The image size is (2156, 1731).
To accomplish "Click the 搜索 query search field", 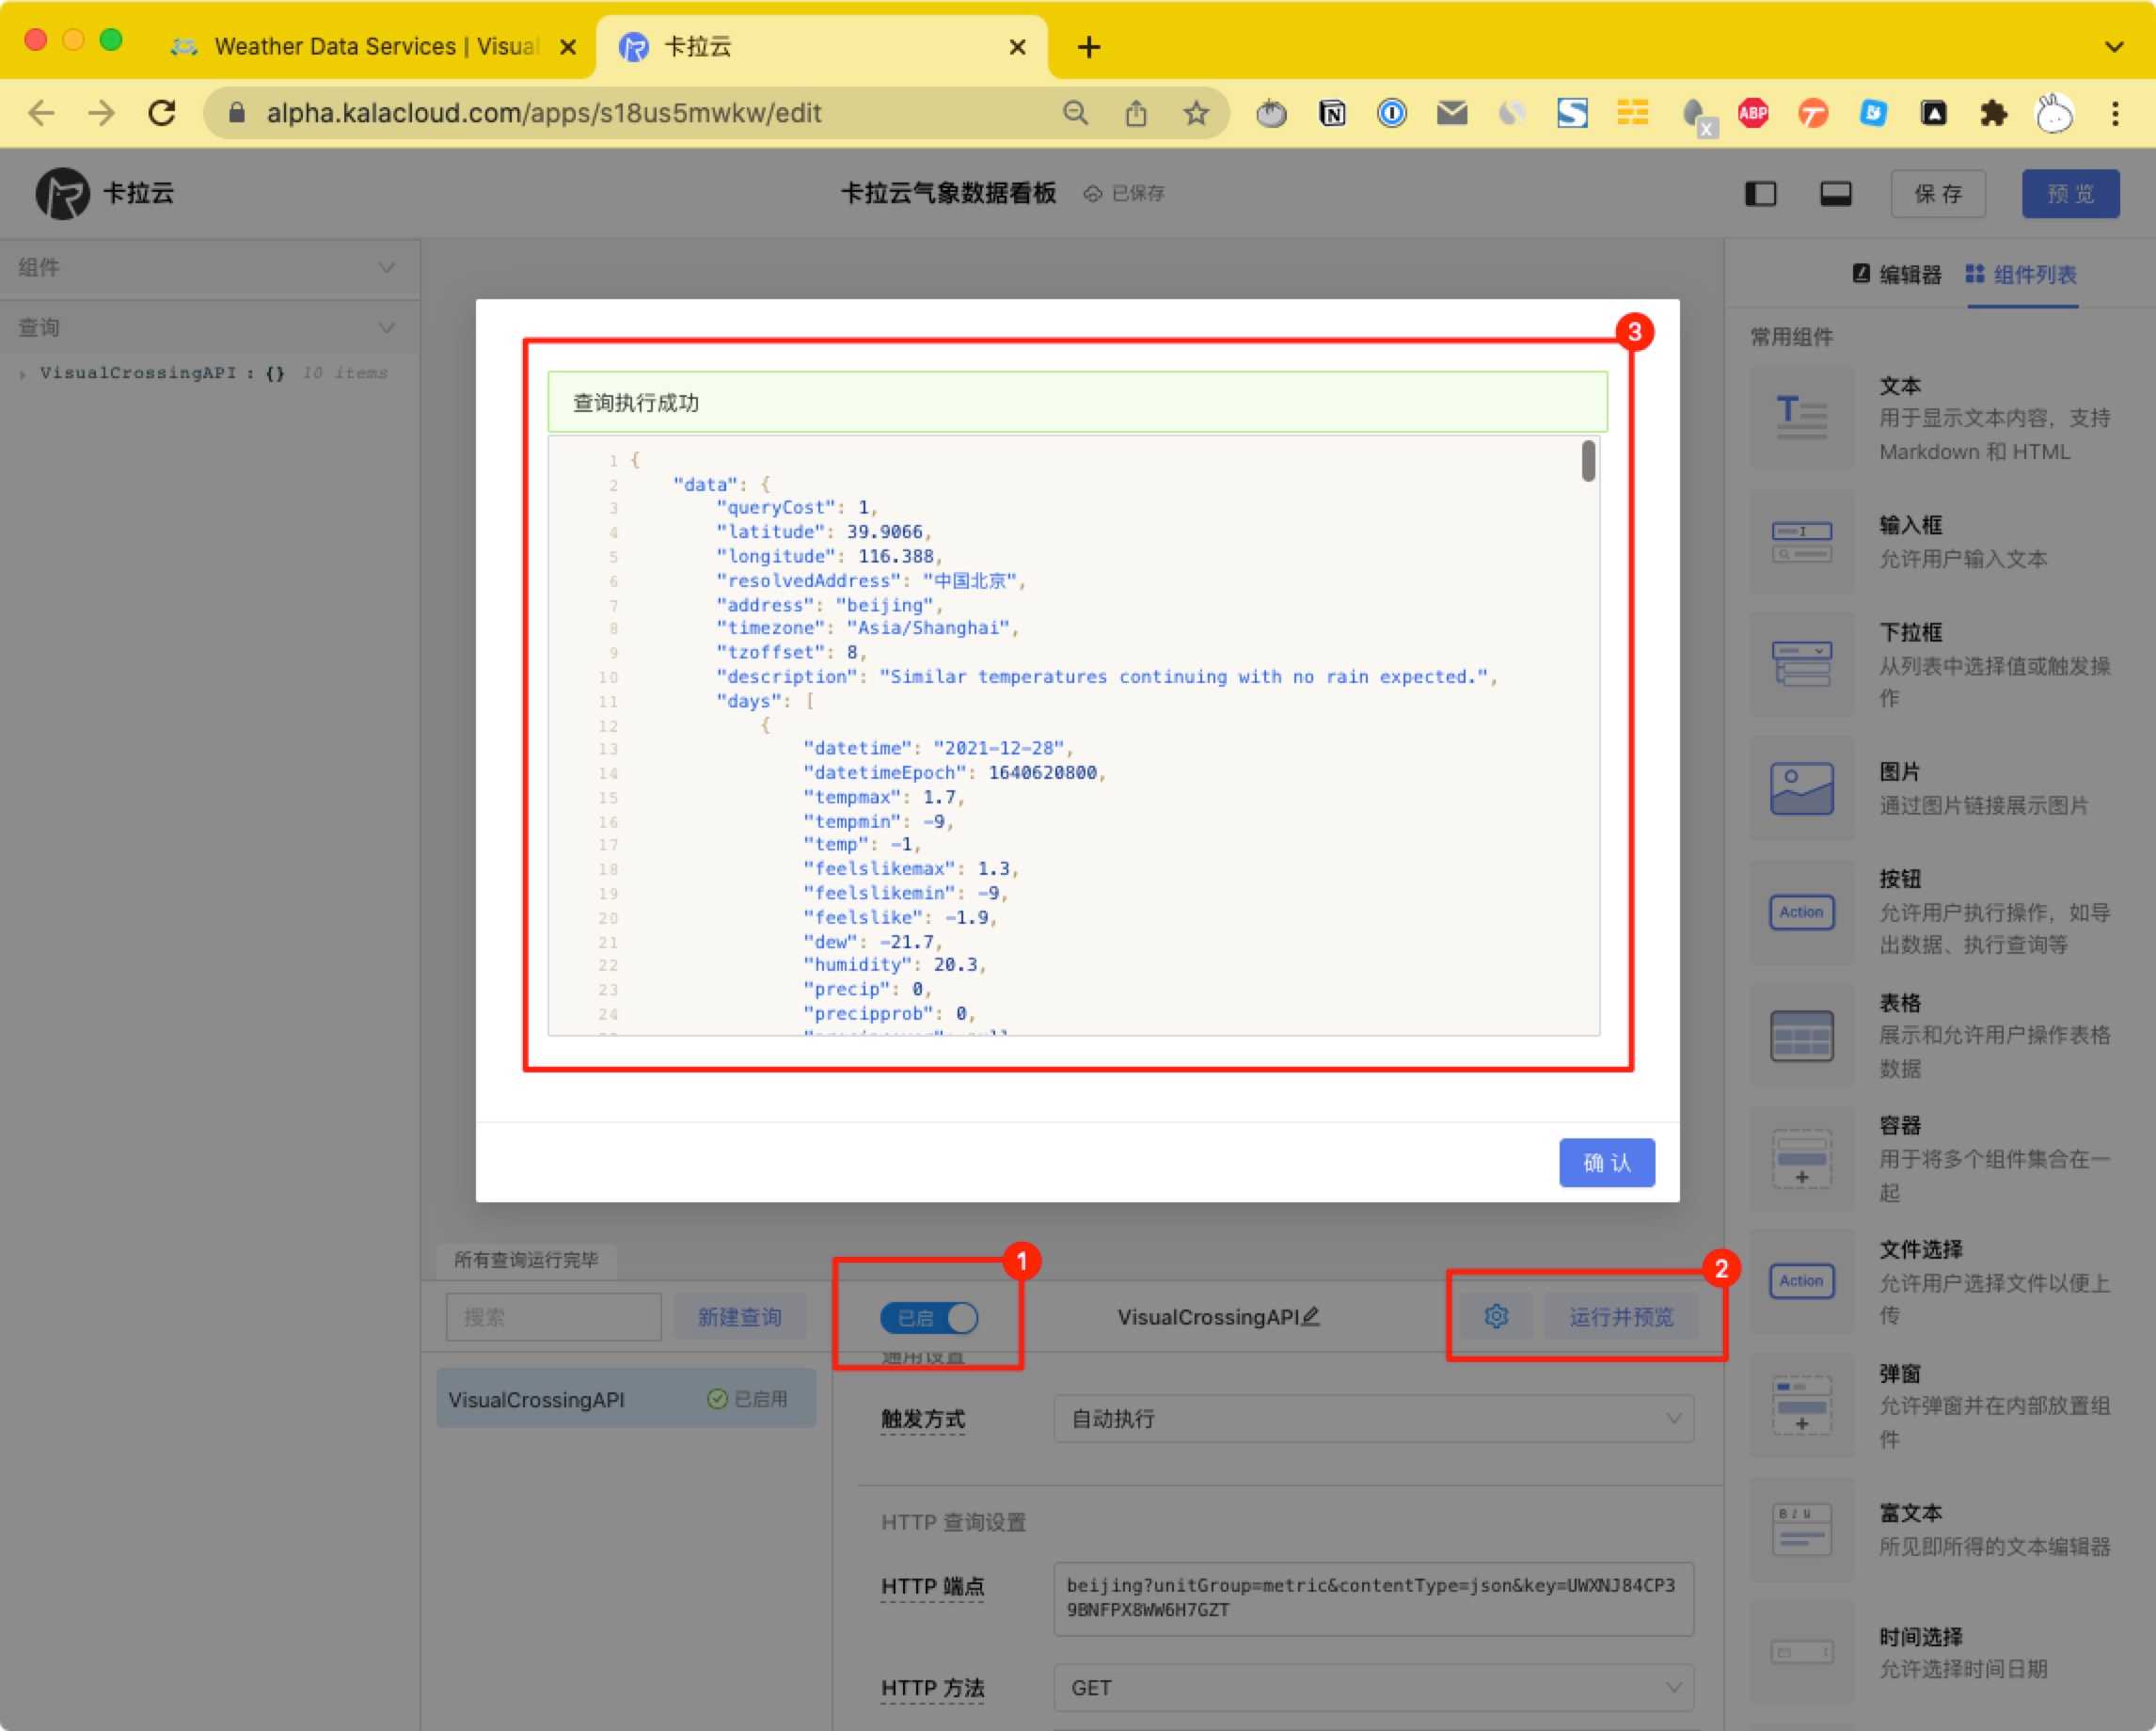I will click(553, 1316).
